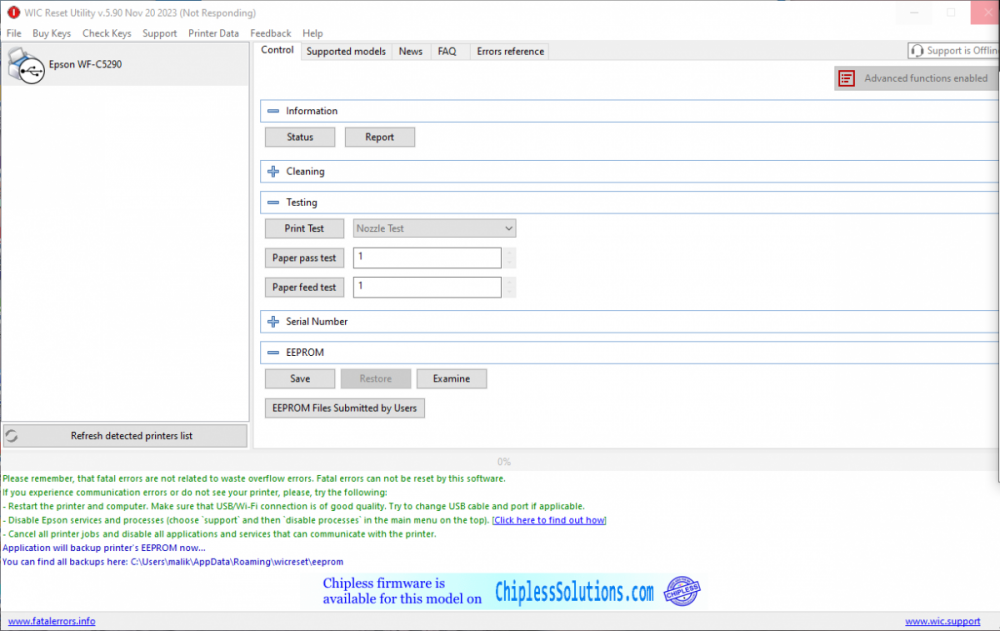Open the Printer Data menu
This screenshot has width=1000, height=631.
tap(213, 33)
